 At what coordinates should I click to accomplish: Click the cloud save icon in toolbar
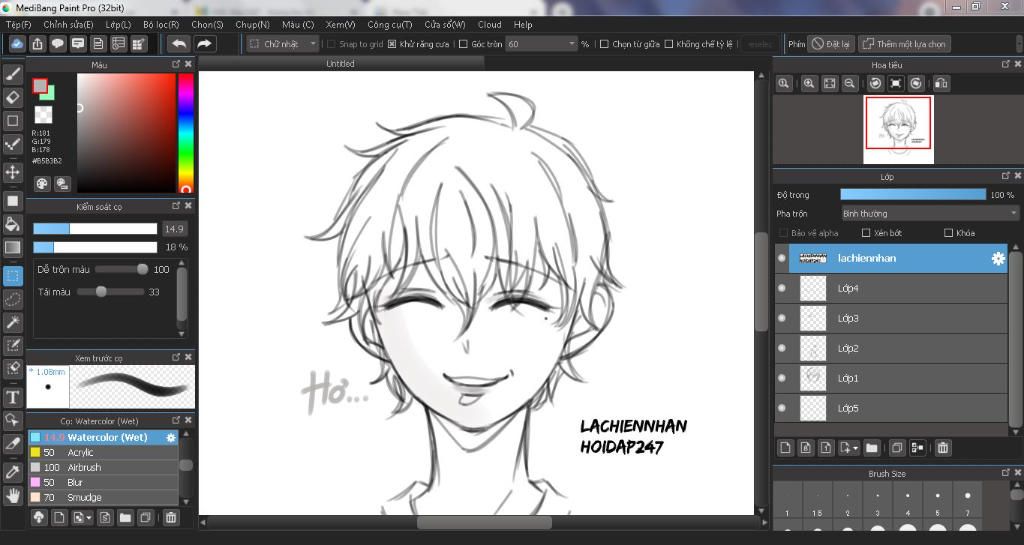coord(17,44)
